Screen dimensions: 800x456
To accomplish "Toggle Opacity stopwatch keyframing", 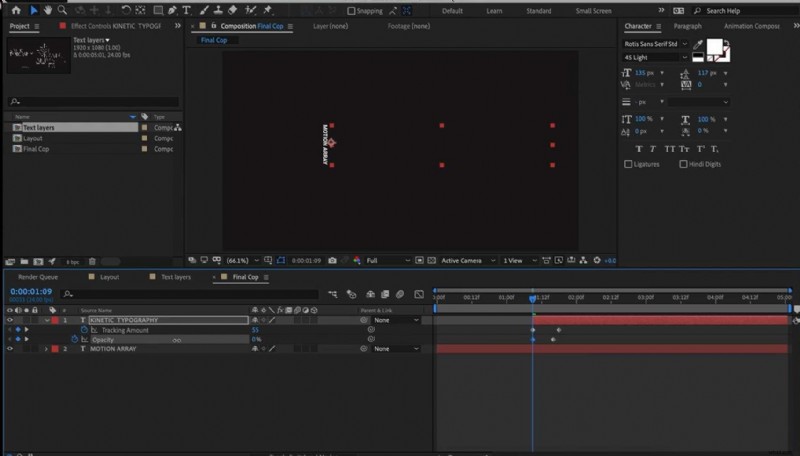I will pos(74,339).
